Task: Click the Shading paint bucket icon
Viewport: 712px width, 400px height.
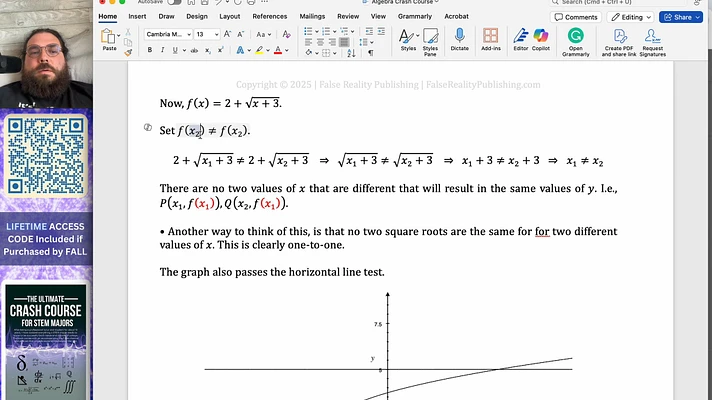Action: point(308,53)
